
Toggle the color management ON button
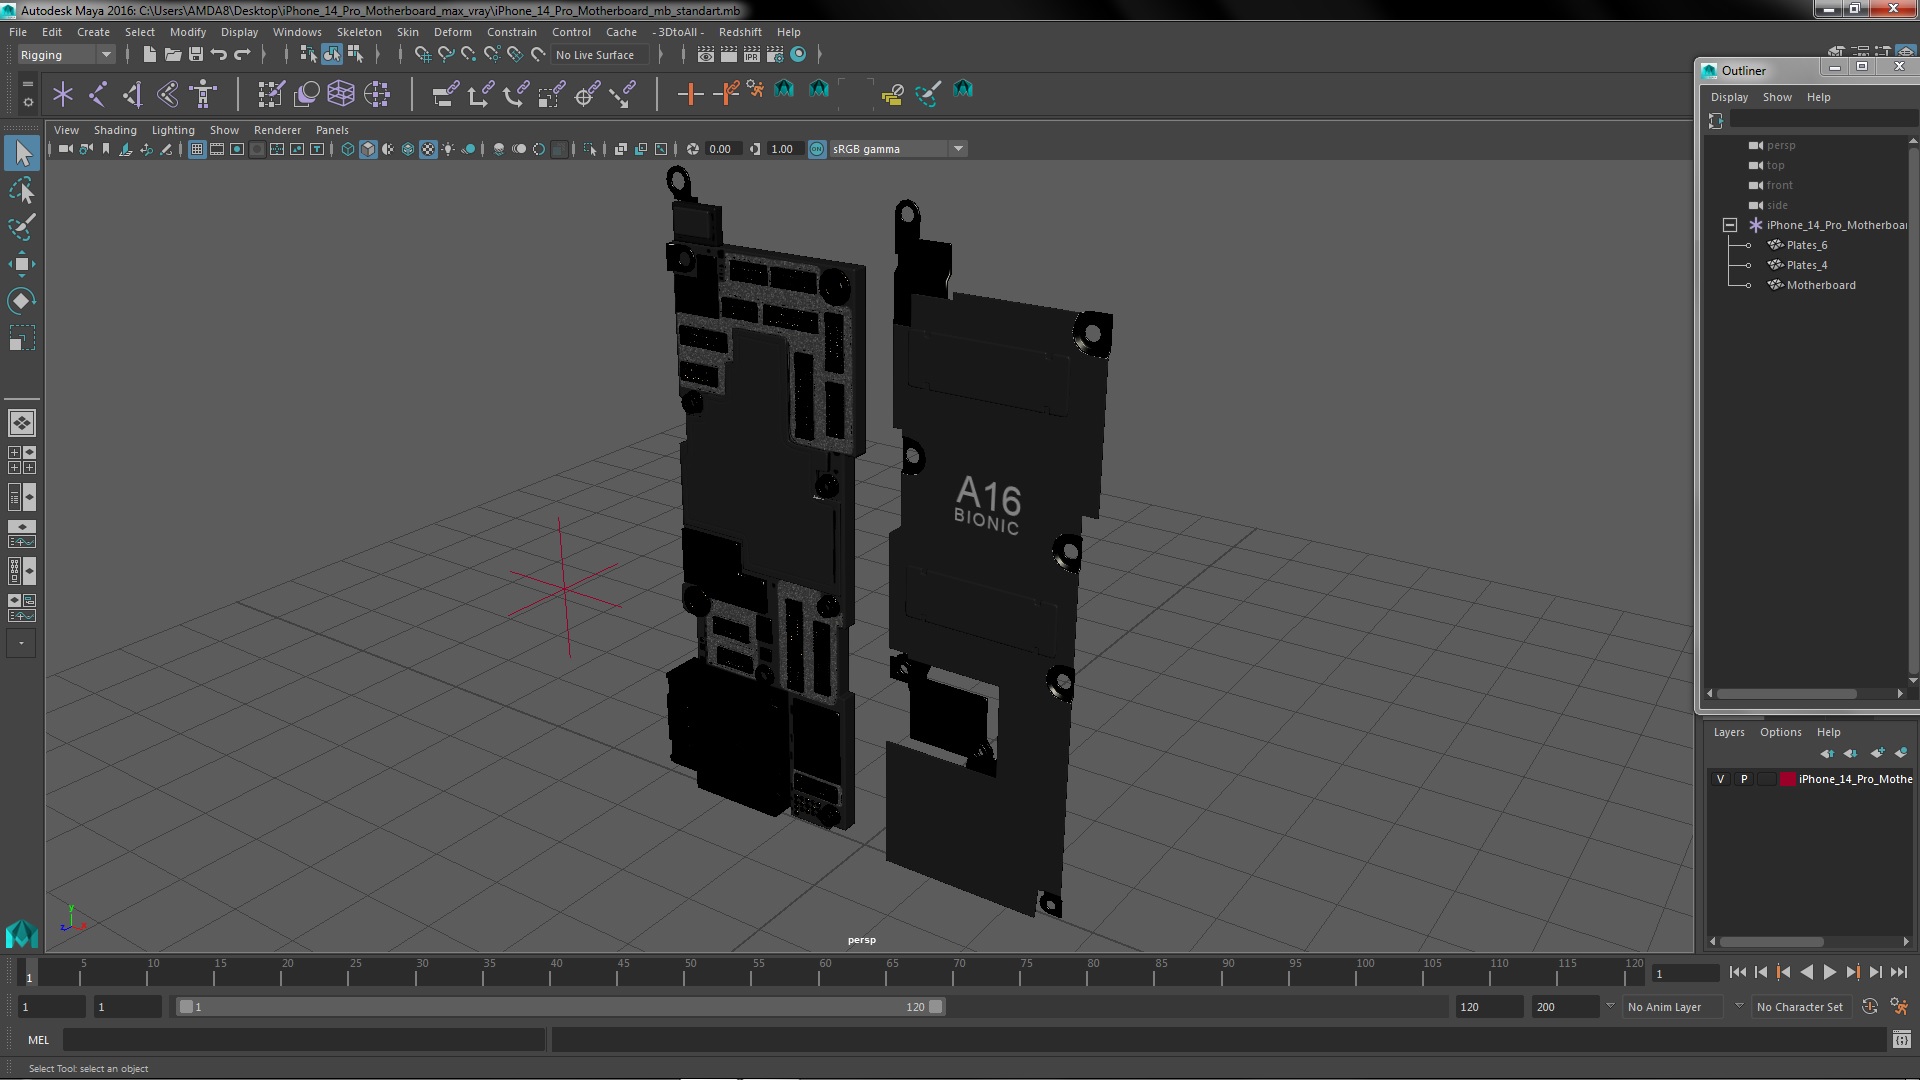817,149
